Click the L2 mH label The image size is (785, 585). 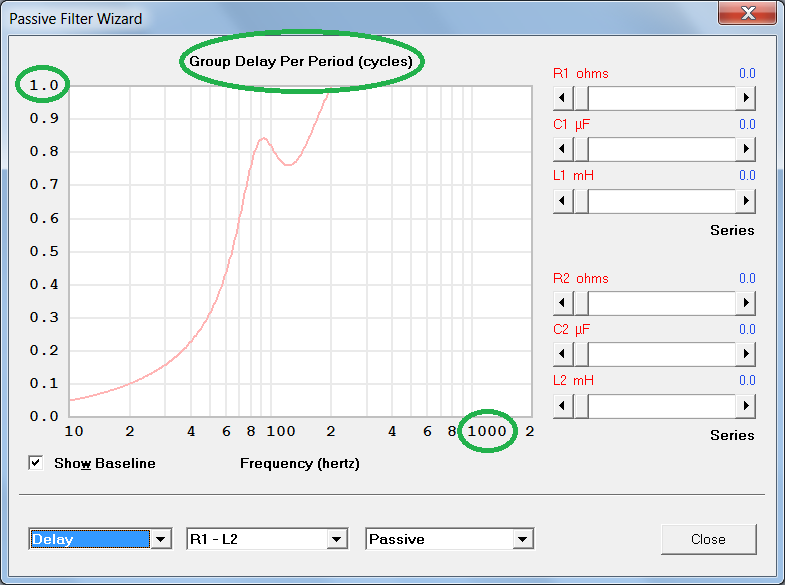coord(573,380)
